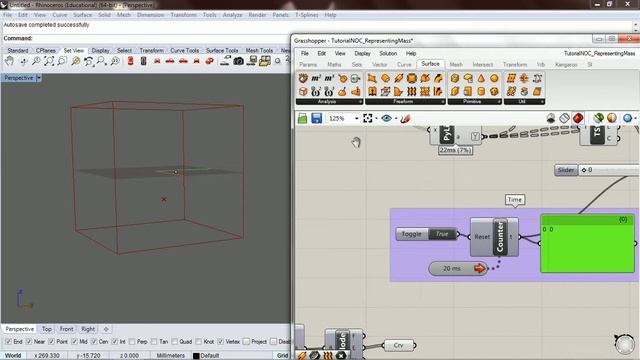Viewport: 640px width, 360px height.
Task: Click the Counter component Reset input
Action: pyautogui.click(x=482, y=237)
